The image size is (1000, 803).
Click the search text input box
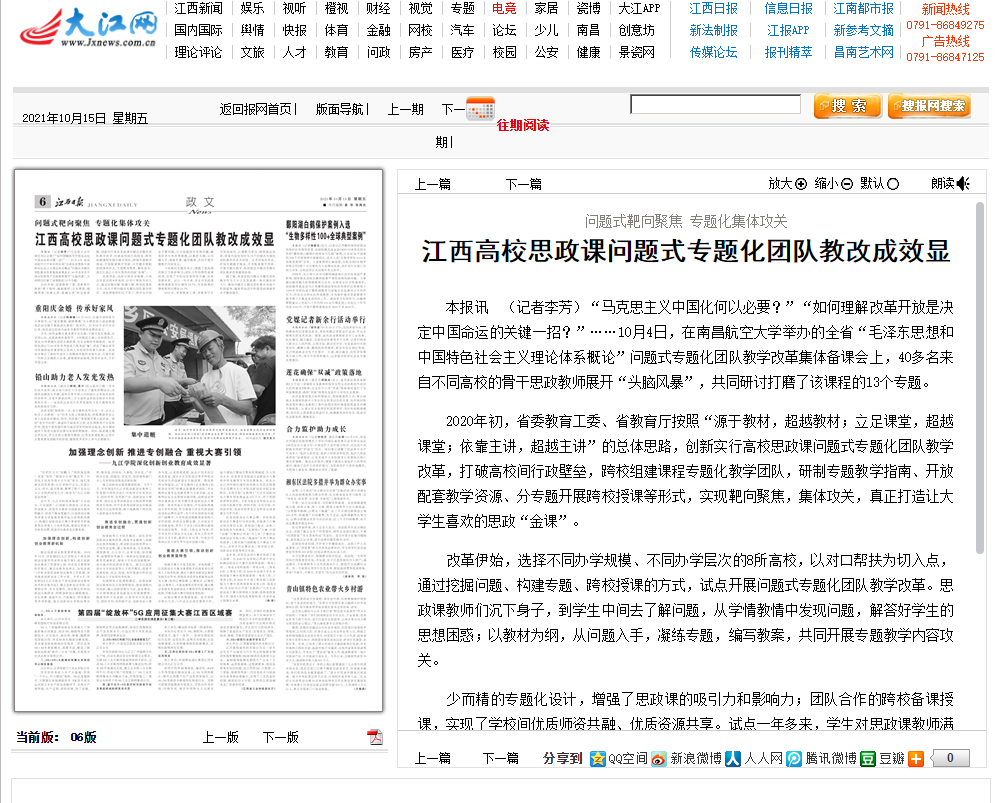tap(715, 104)
